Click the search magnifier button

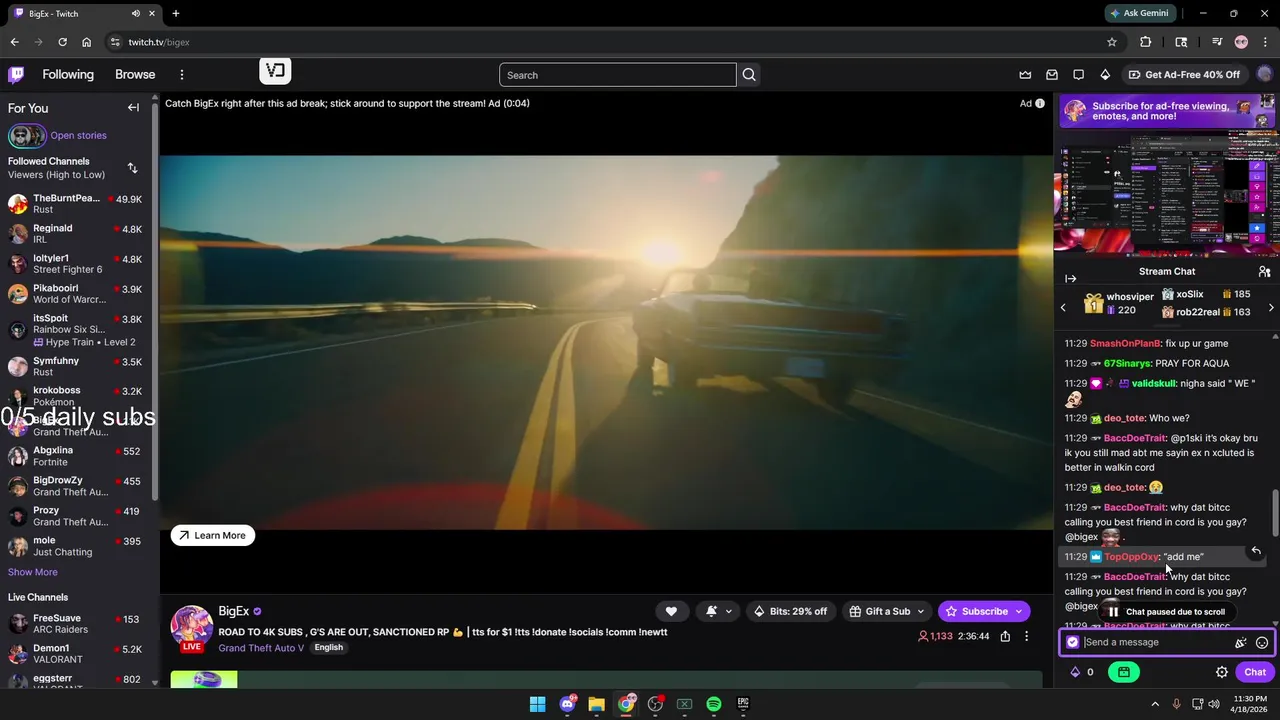(x=749, y=75)
